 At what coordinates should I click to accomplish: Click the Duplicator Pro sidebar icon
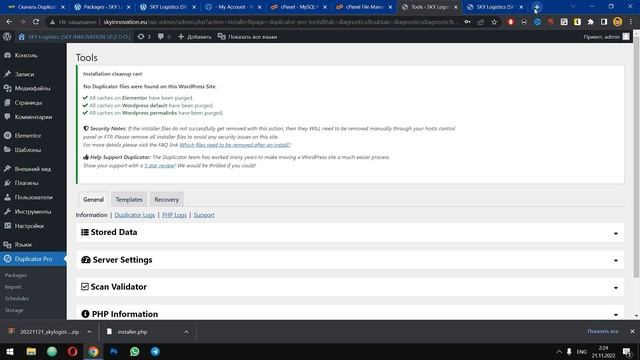tap(7, 259)
